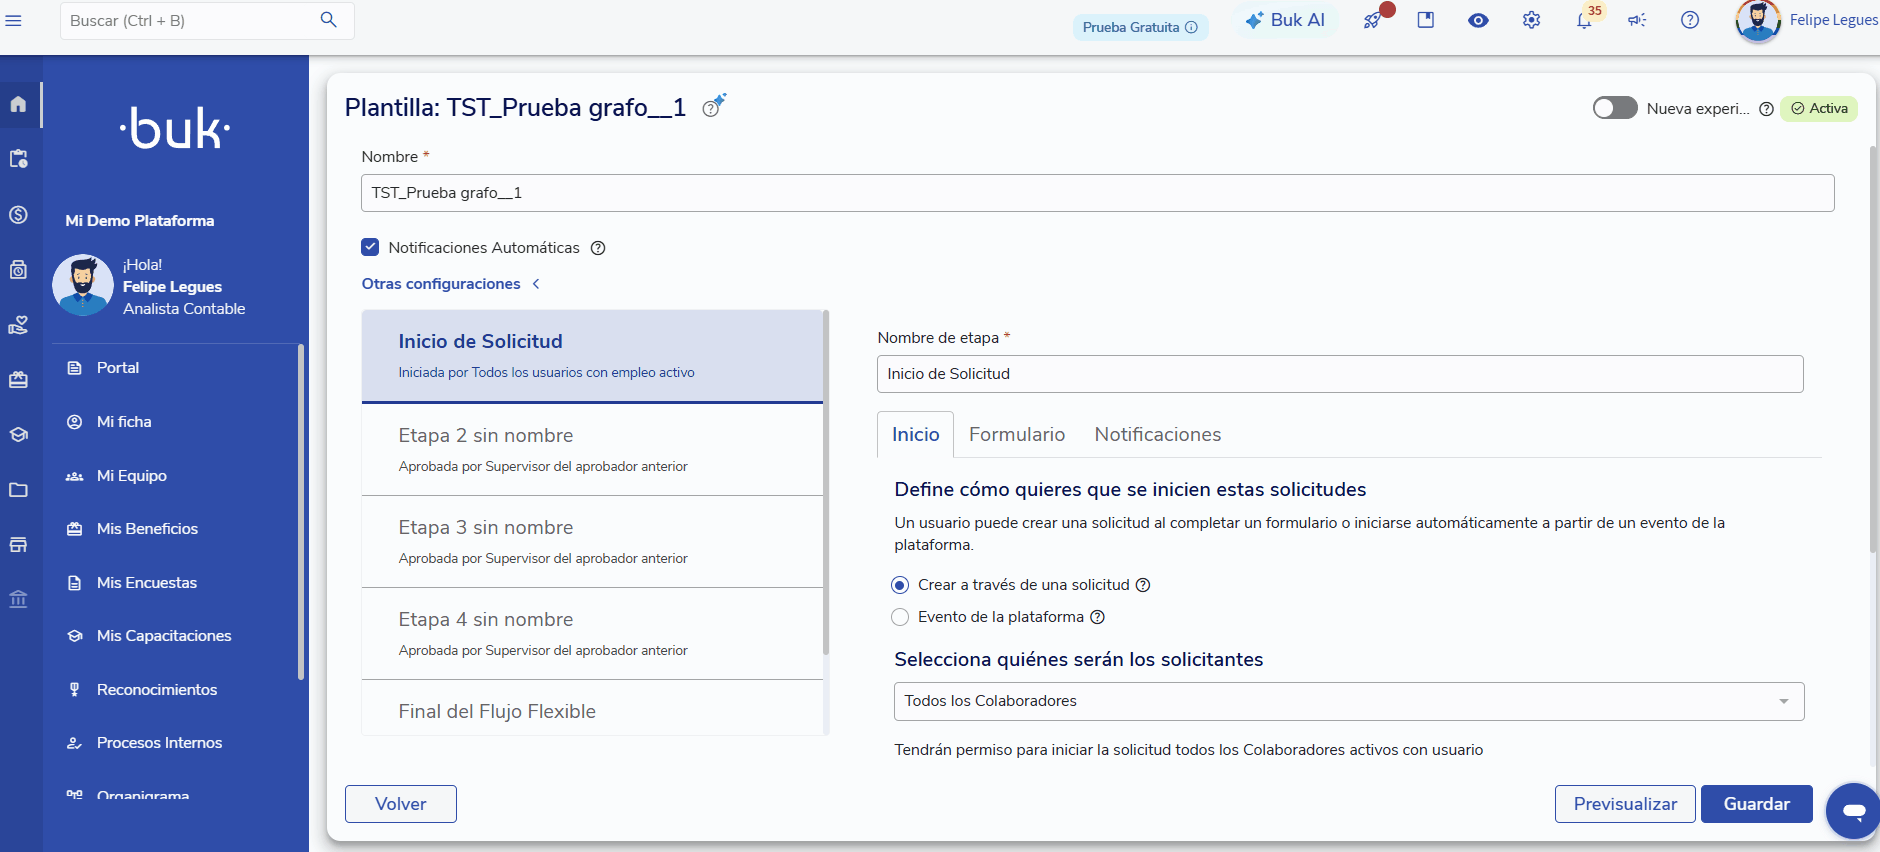1880x852 pixels.
Task: Select the Inicio de Solicitud stage
Action: coord(592,356)
